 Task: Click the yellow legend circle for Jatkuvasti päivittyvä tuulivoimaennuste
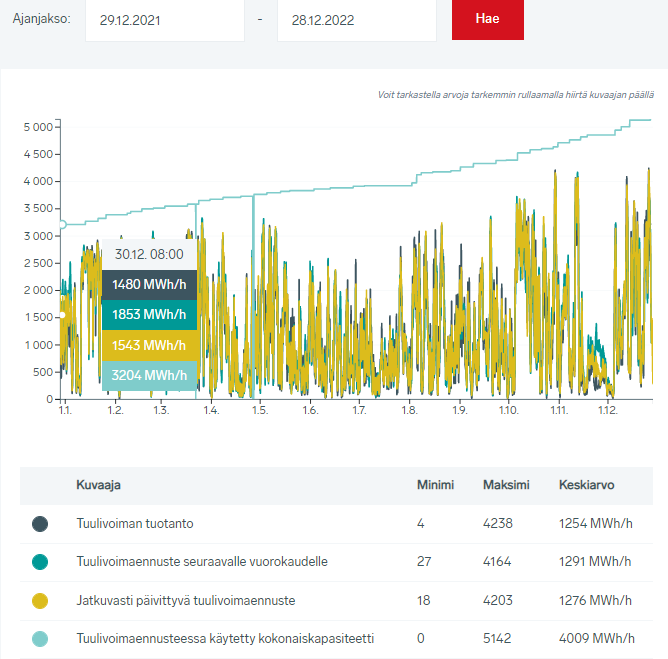click(x=40, y=600)
